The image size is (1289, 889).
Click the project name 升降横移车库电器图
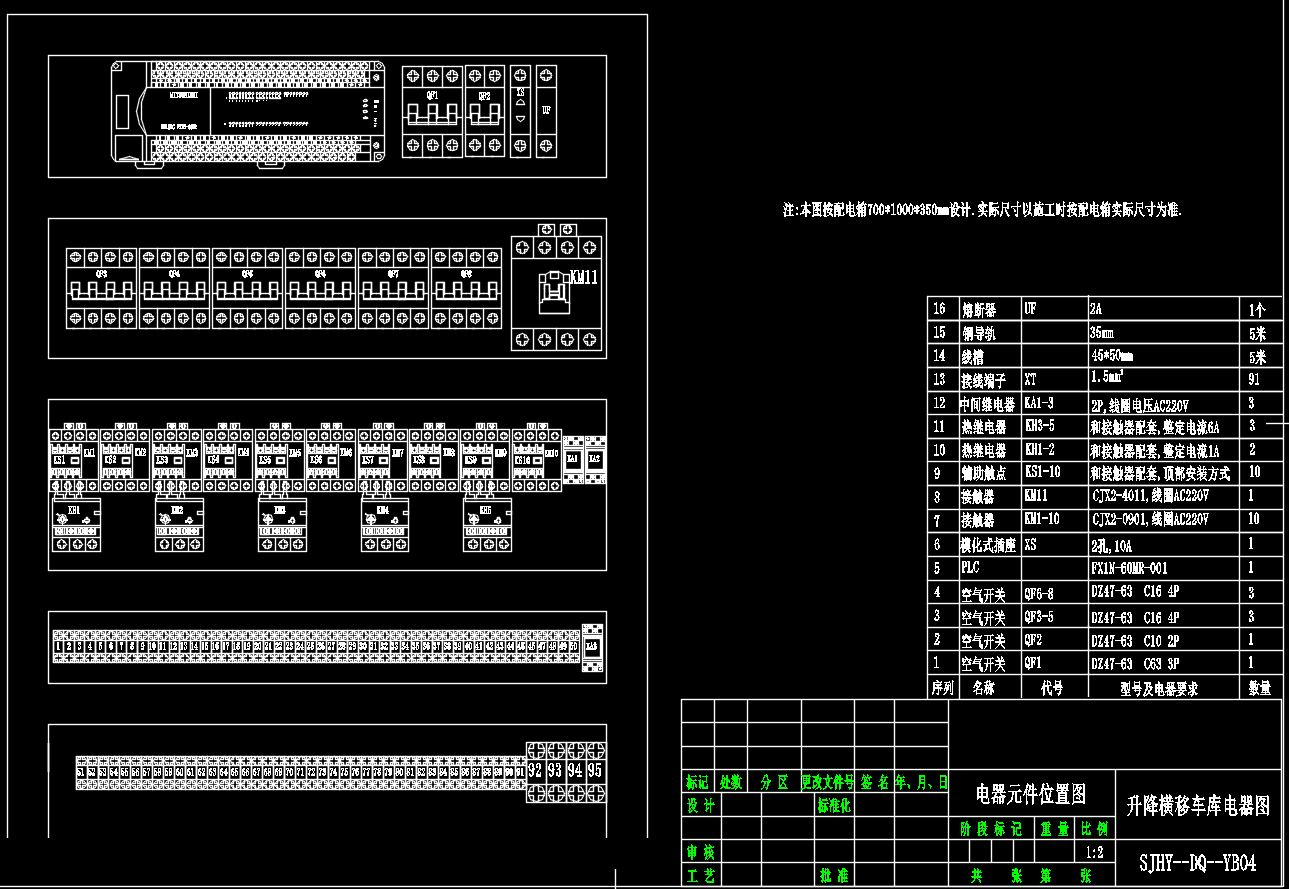pyautogui.click(x=1198, y=805)
